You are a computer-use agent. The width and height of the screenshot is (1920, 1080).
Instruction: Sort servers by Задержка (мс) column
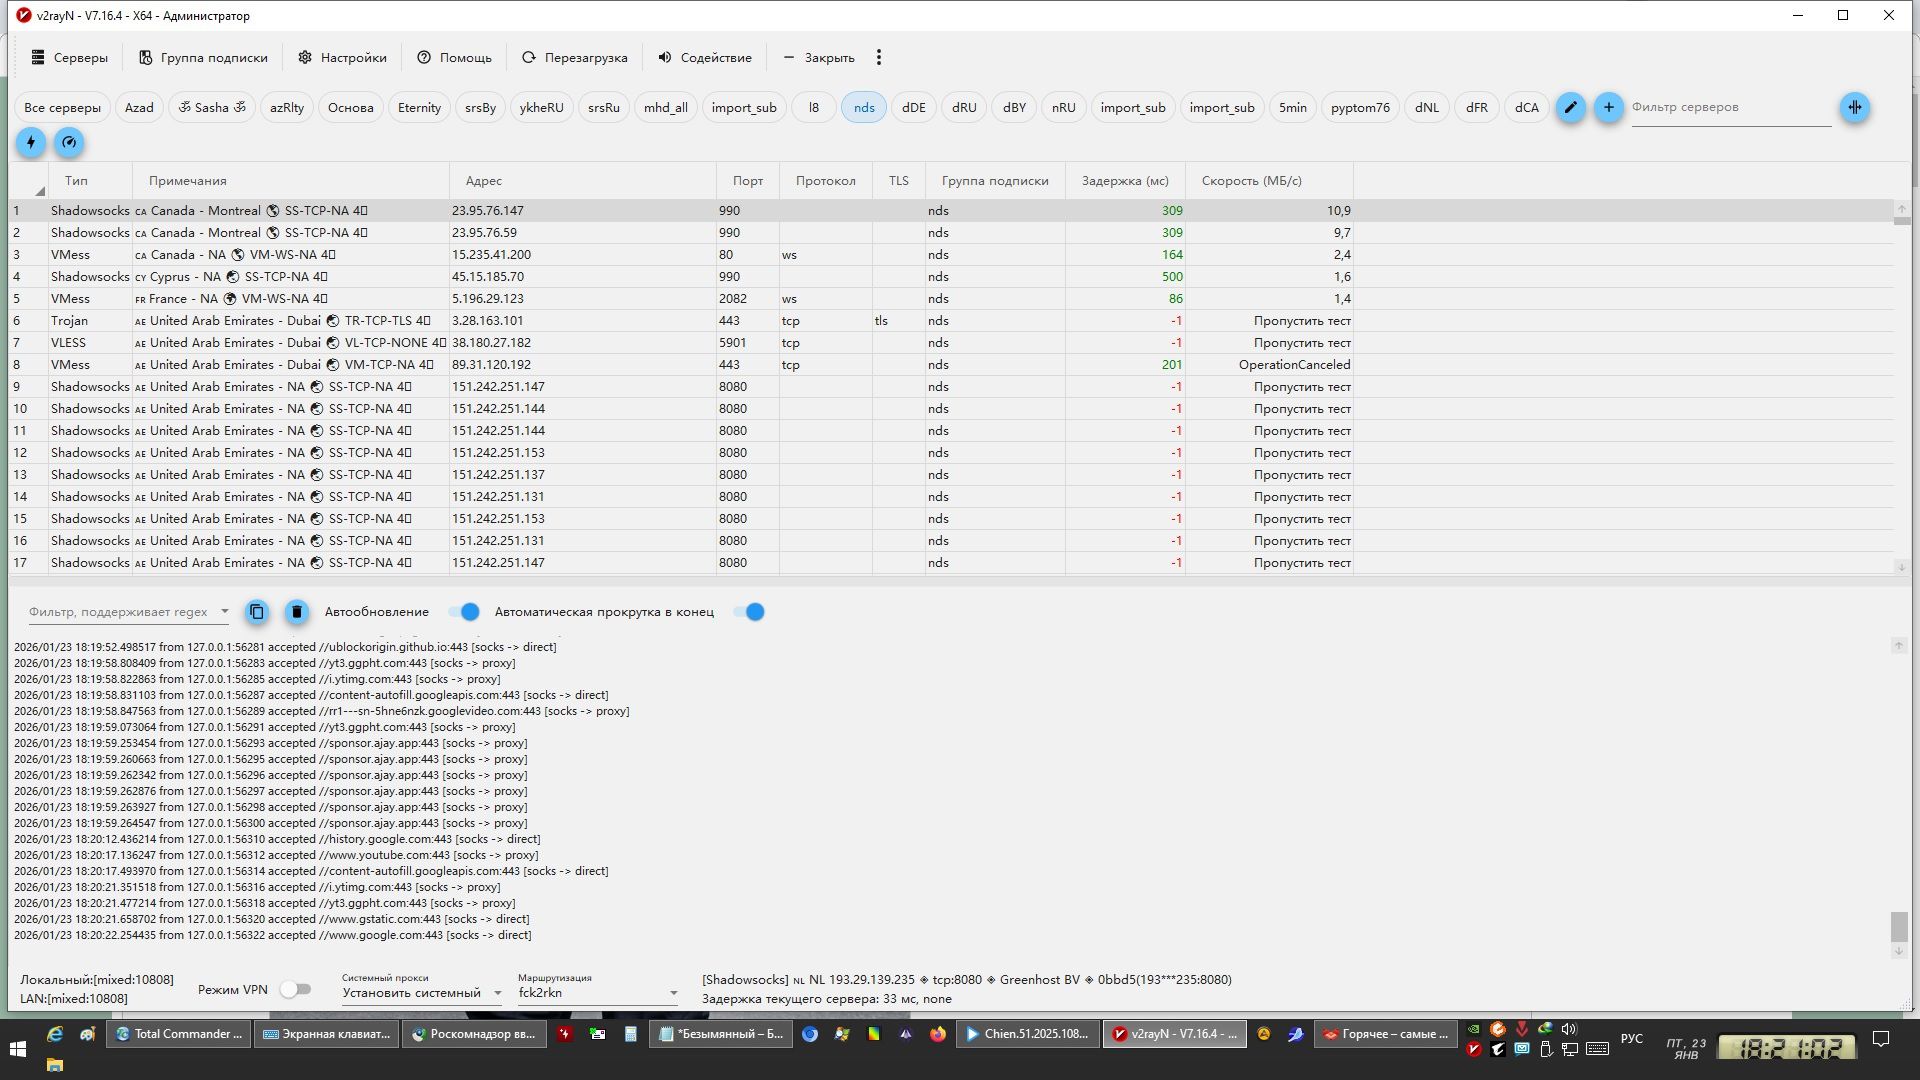pyautogui.click(x=1125, y=181)
